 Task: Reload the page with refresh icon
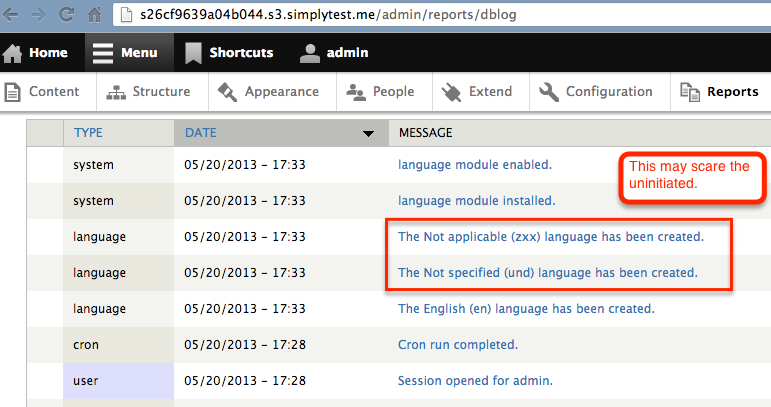click(x=66, y=15)
